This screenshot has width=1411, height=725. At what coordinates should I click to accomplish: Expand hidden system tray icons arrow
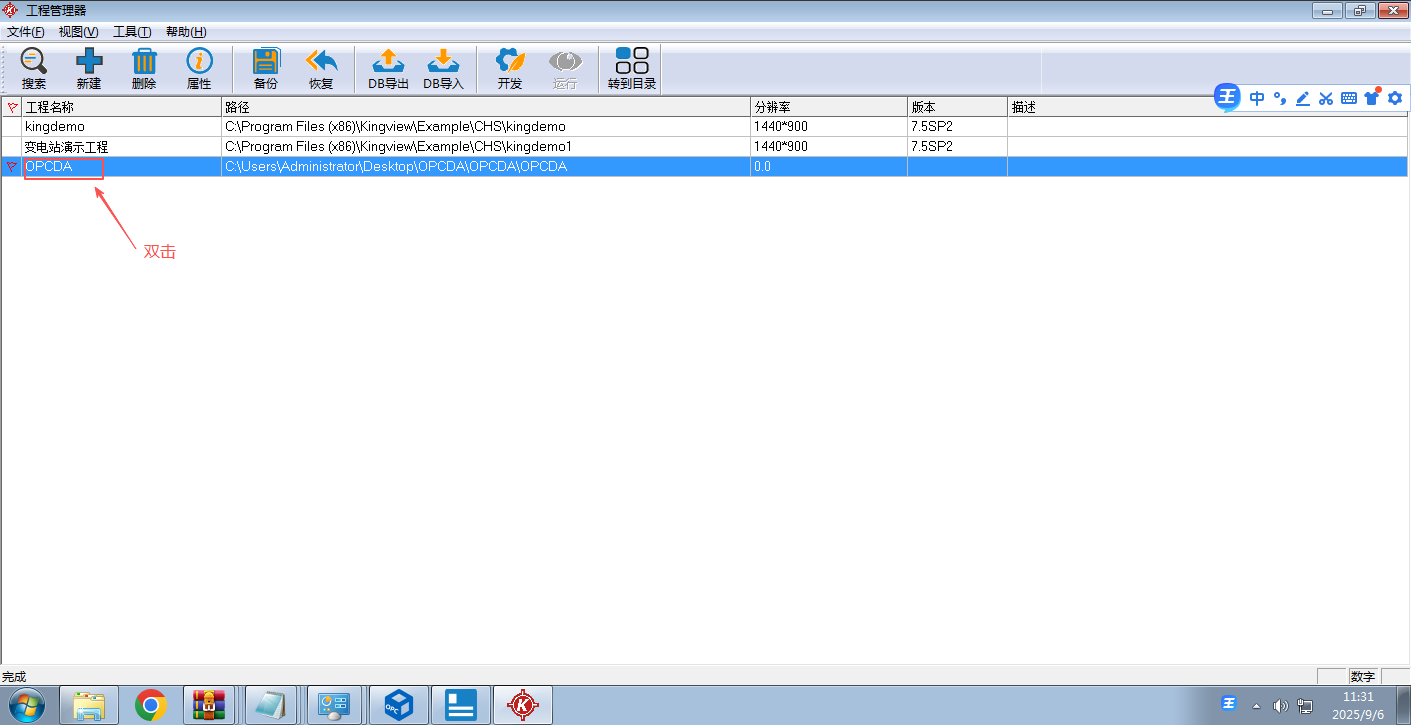point(1257,705)
